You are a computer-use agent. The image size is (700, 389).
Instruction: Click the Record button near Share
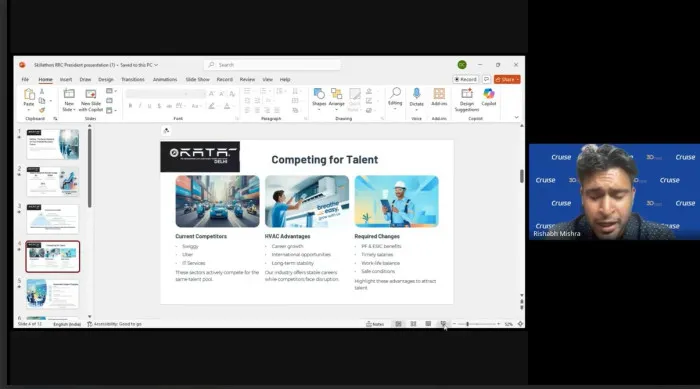(x=466, y=79)
